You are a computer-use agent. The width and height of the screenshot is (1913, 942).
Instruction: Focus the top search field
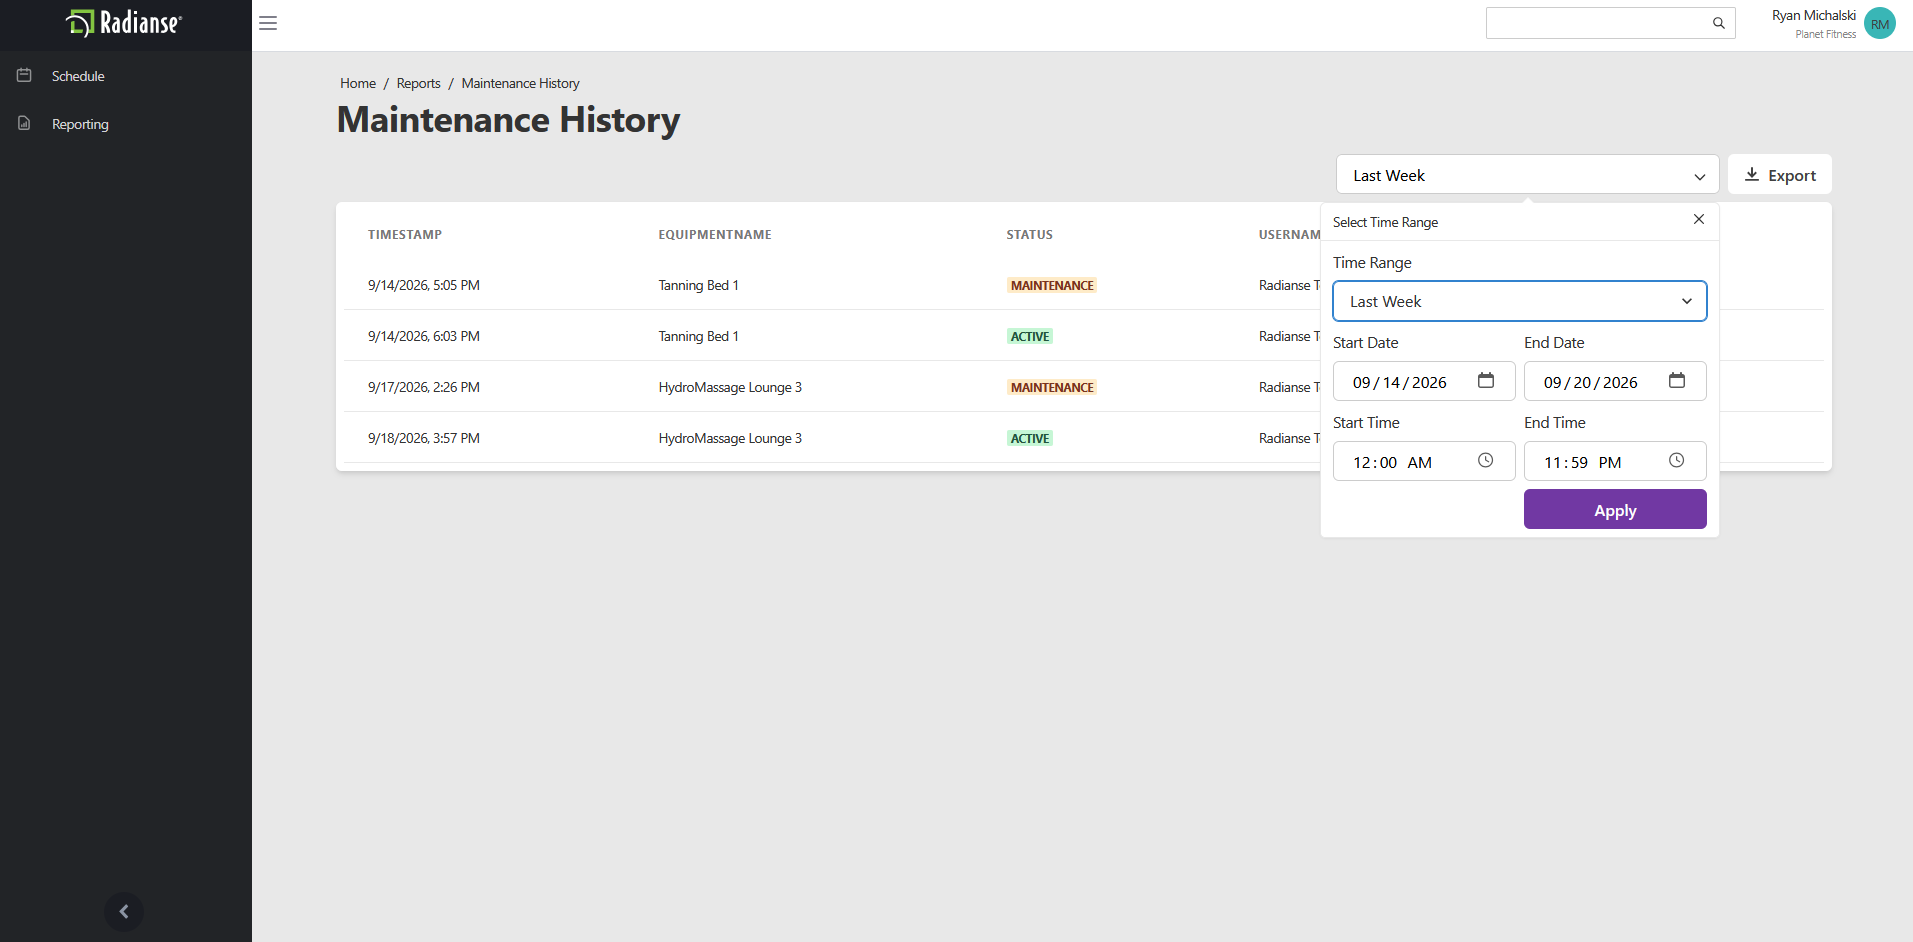[x=1610, y=23]
